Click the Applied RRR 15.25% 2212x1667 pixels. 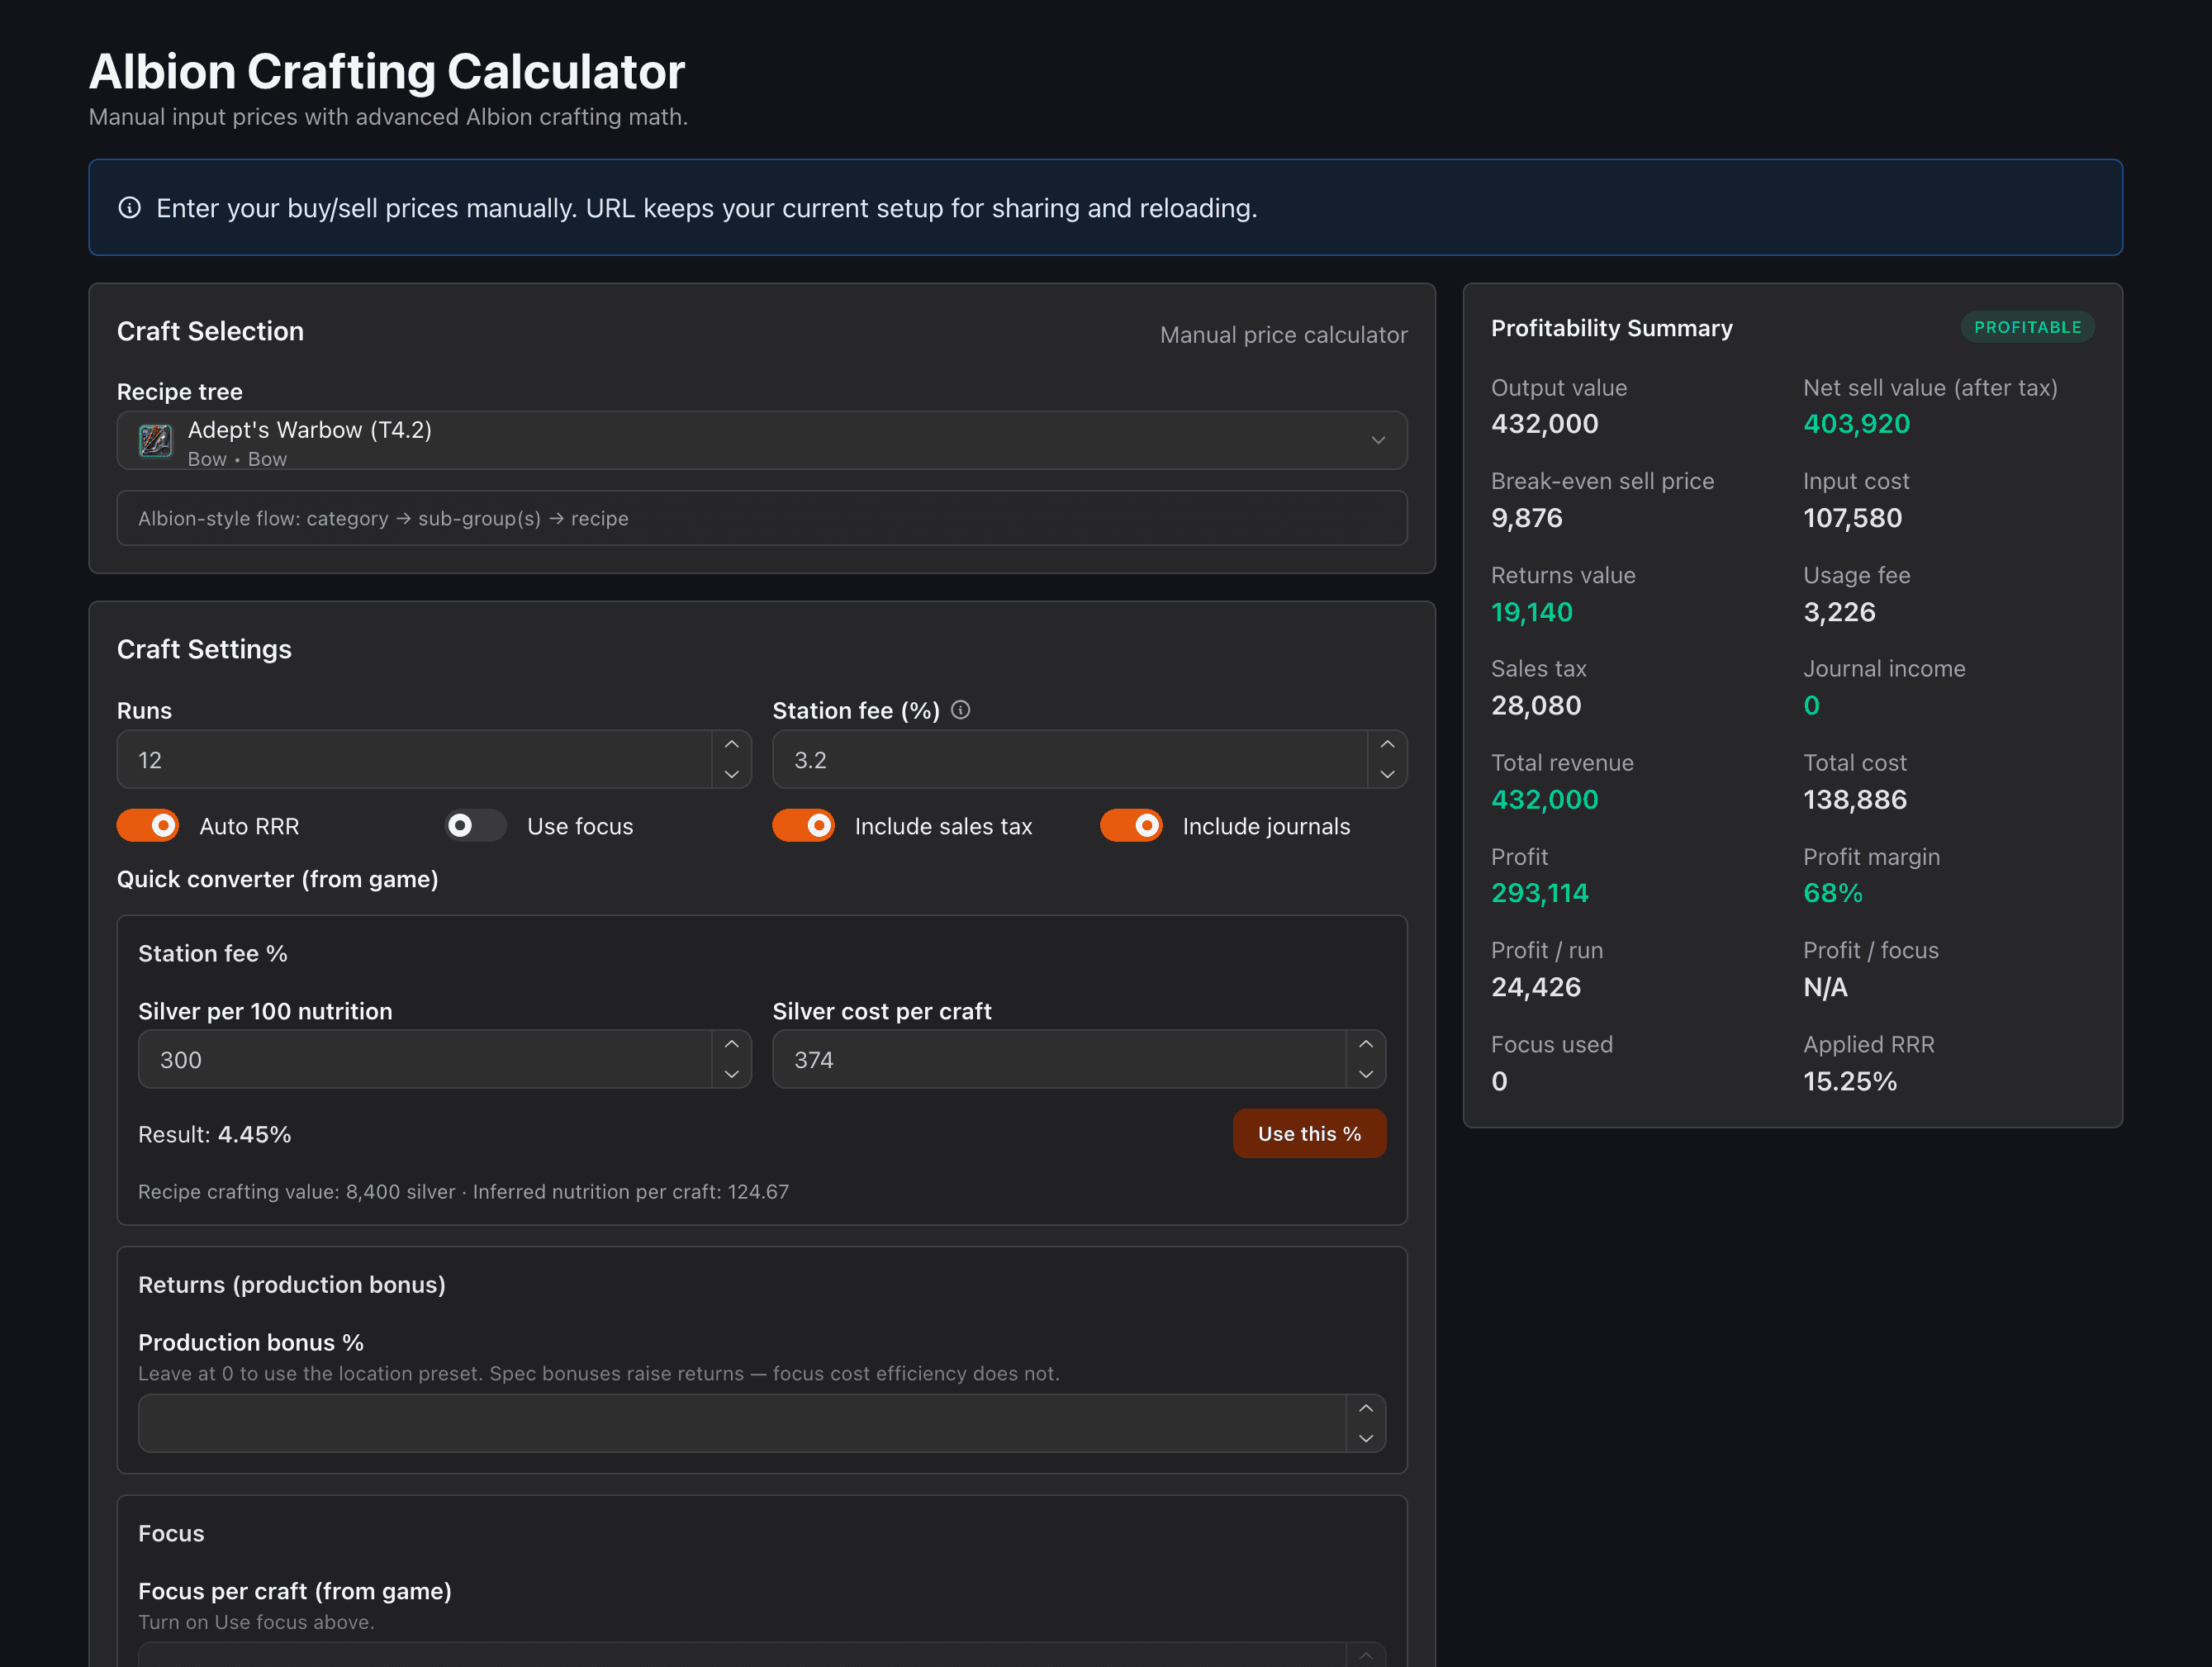1850,1081
